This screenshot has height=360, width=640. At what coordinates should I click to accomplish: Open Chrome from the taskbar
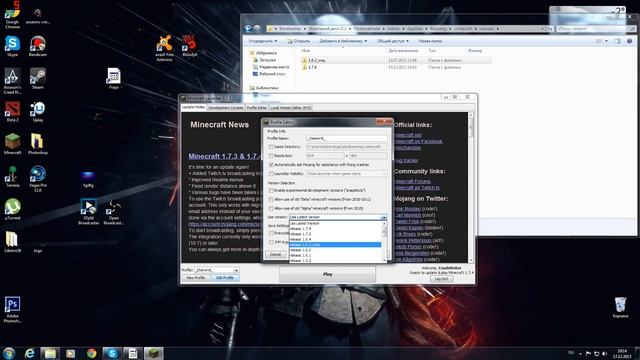tap(91, 353)
